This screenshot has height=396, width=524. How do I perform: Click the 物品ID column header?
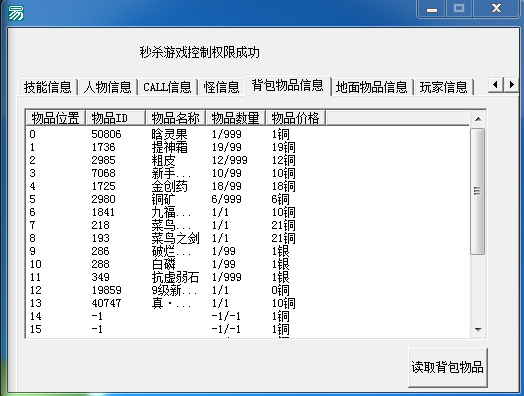(115, 118)
